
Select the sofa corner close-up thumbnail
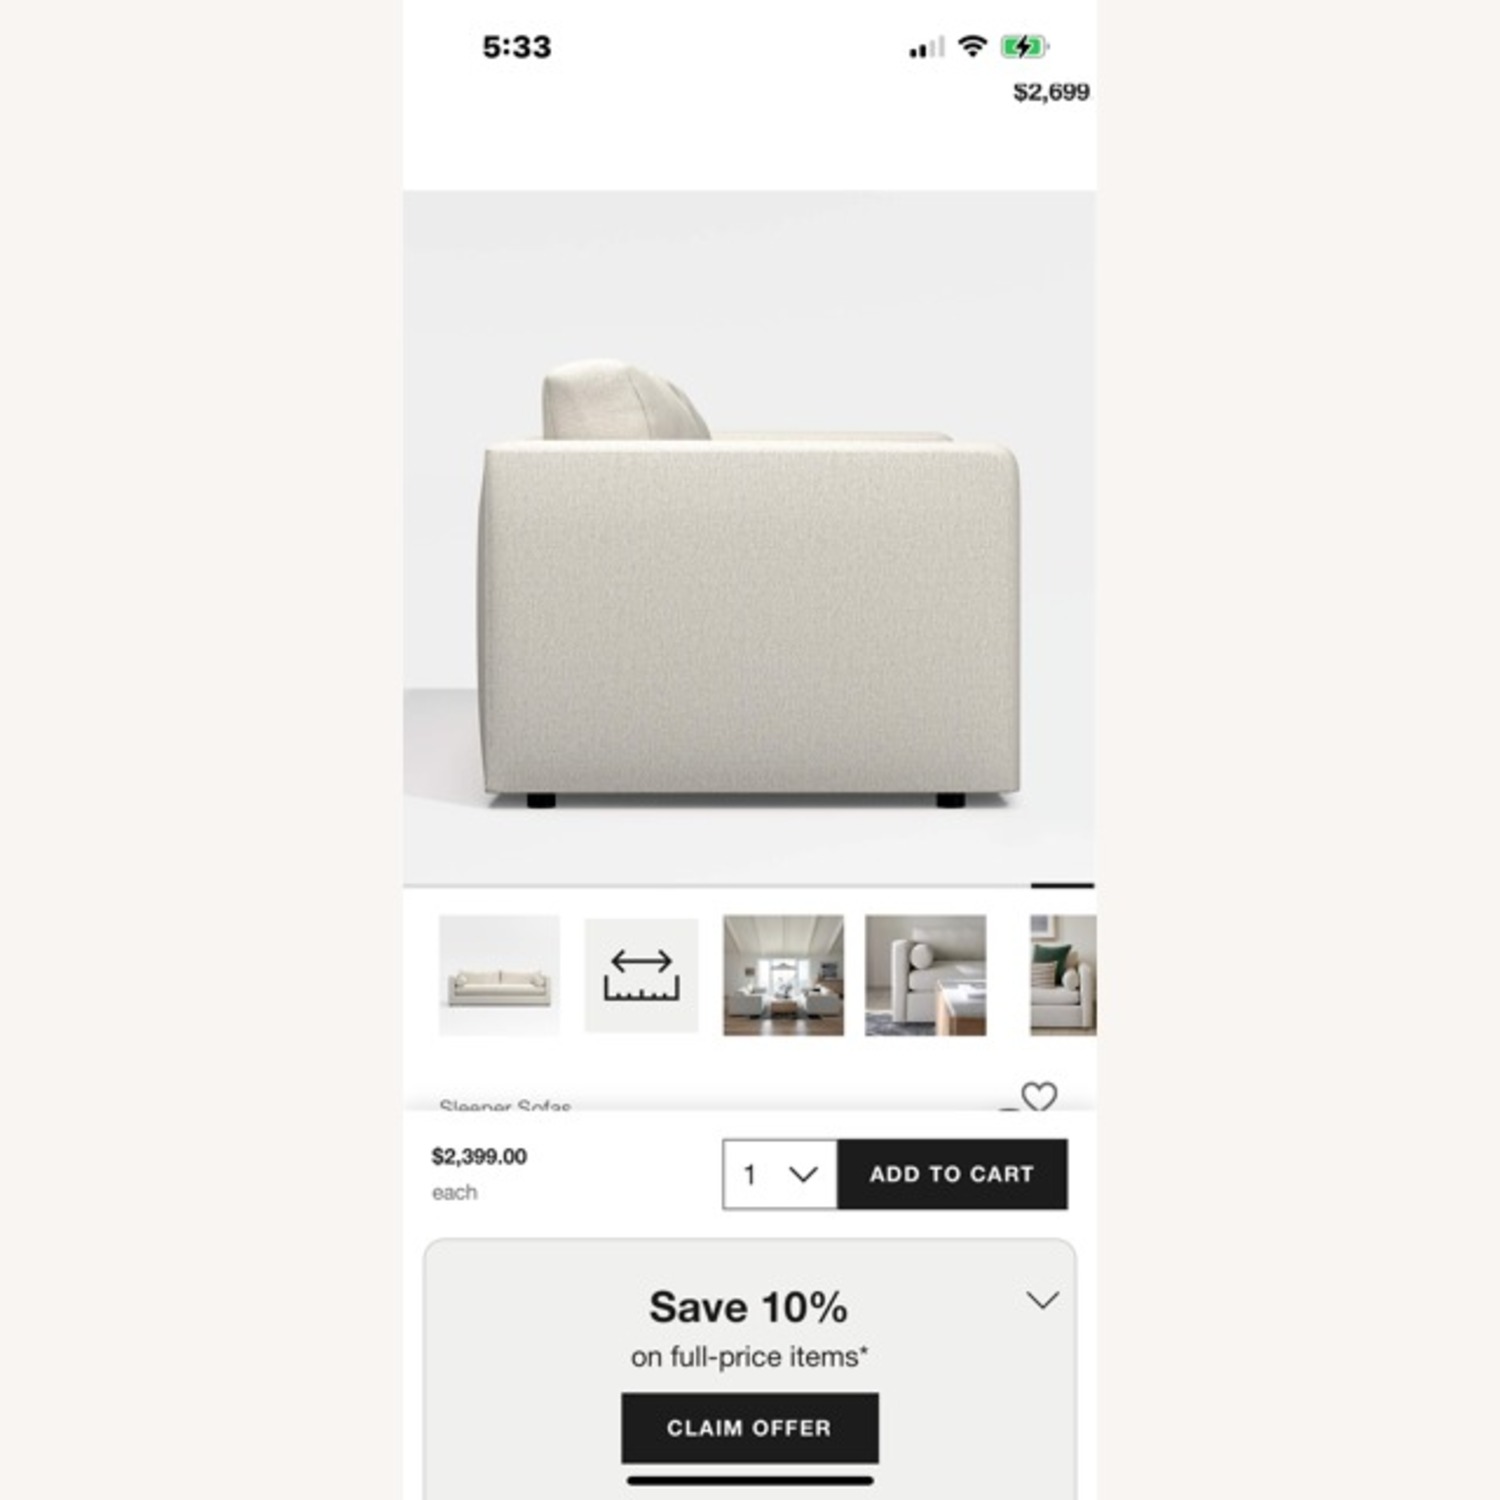click(925, 975)
